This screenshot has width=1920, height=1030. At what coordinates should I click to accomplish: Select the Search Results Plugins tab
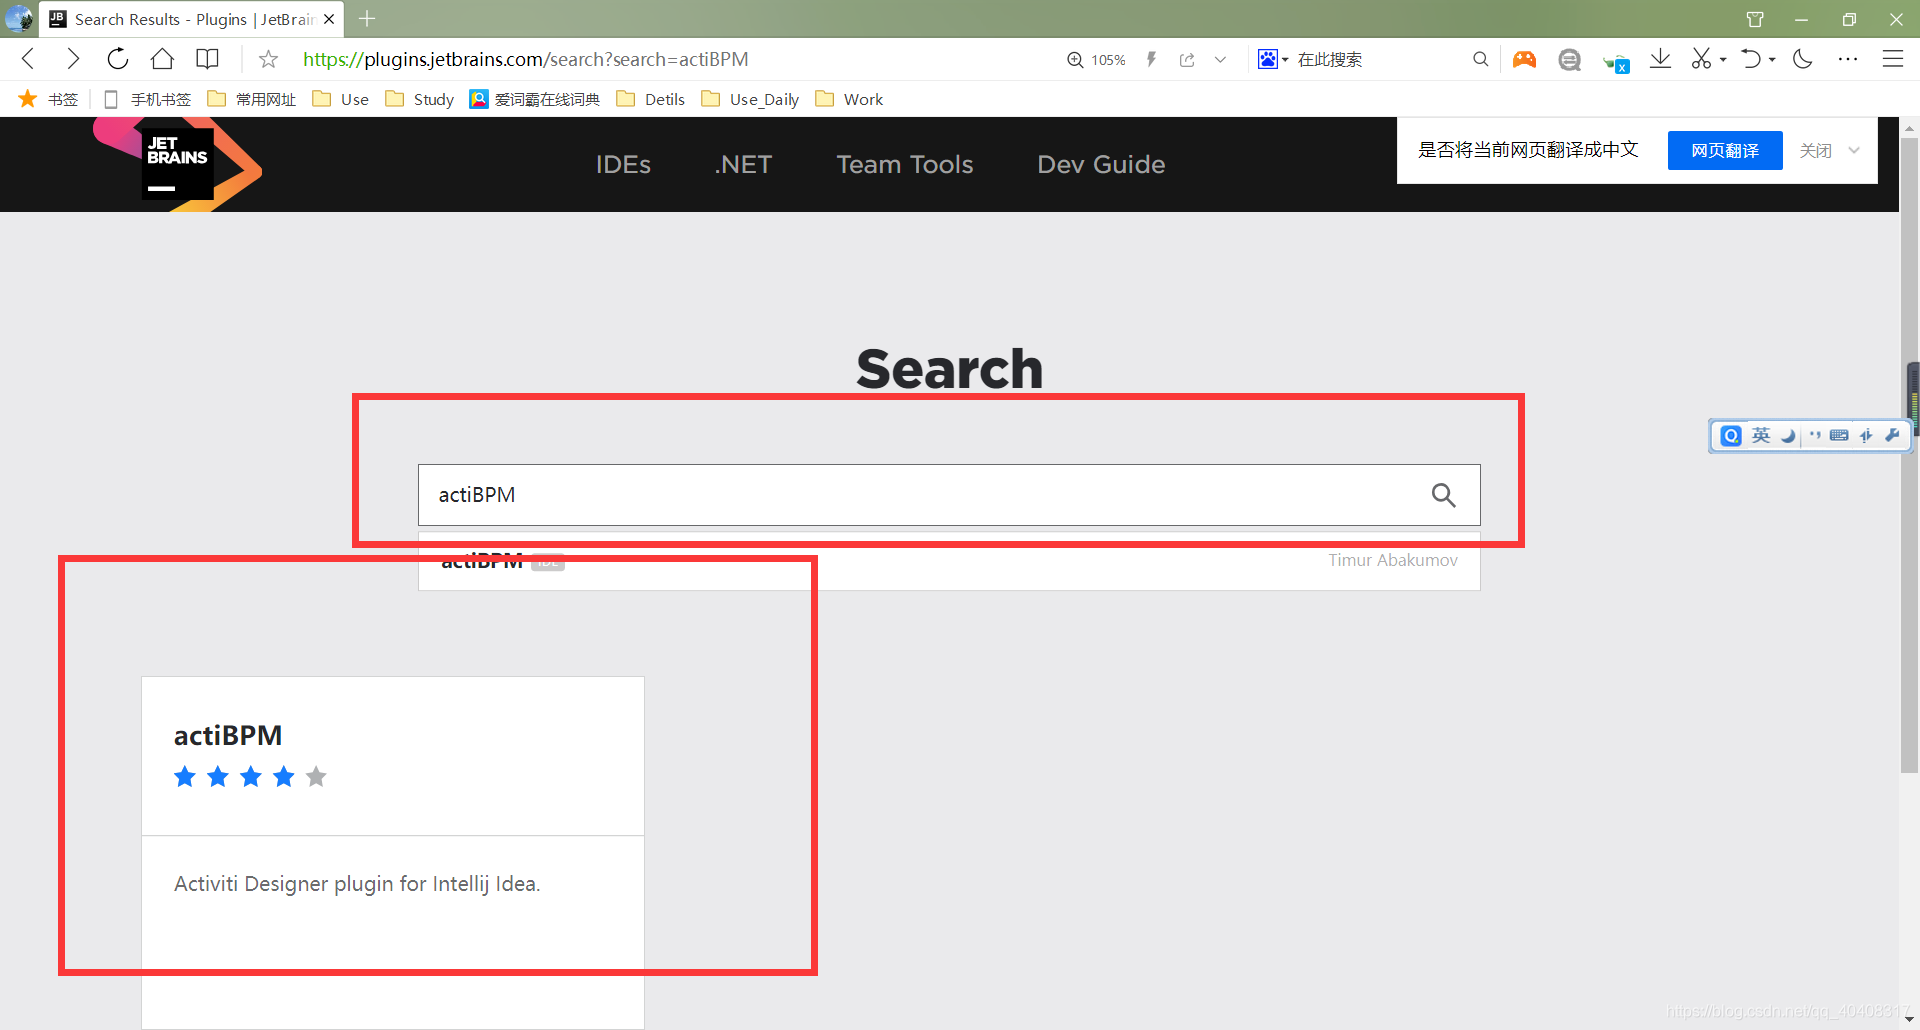tap(190, 19)
